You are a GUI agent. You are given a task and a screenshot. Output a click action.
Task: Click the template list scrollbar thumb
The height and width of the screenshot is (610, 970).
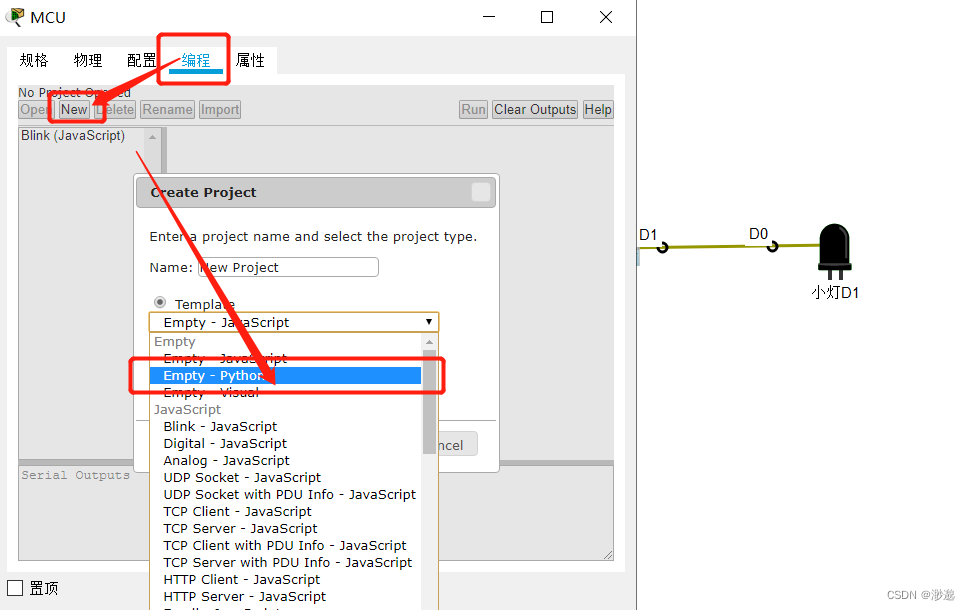[429, 402]
